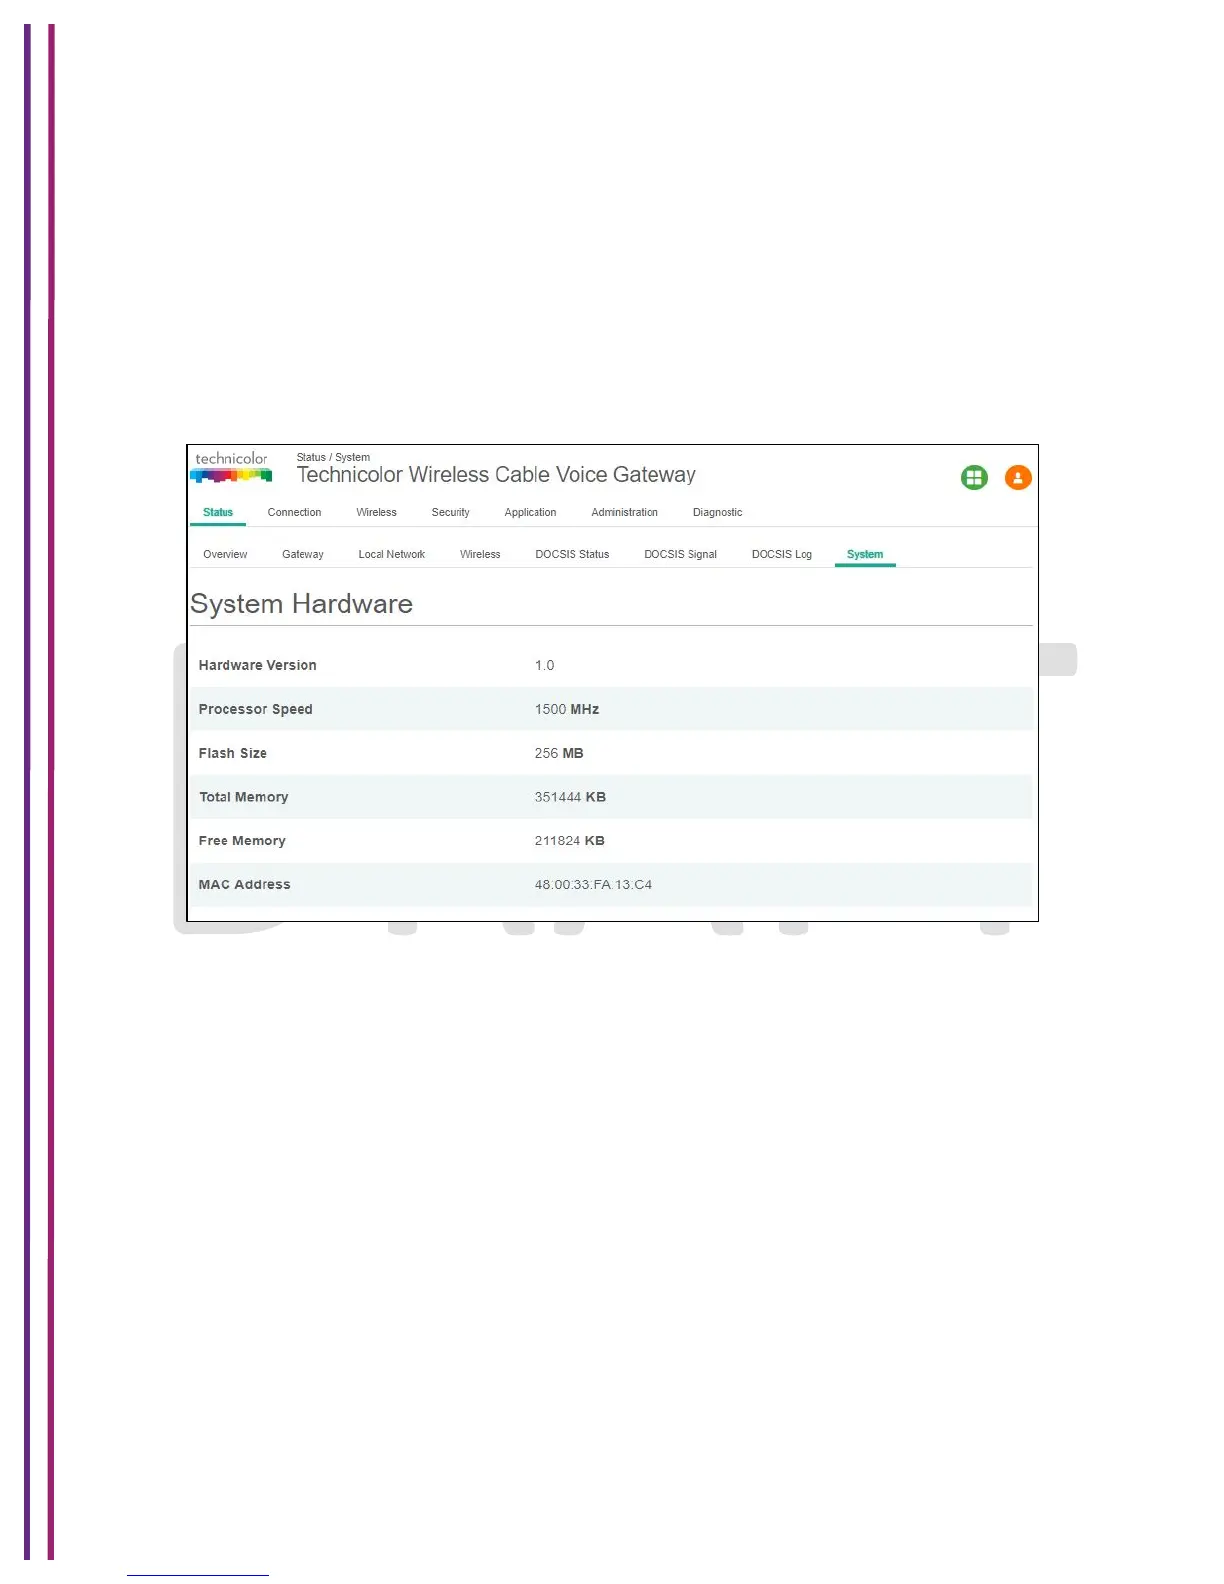Open the Administration tab
This screenshot has height=1584, width=1224.
624,512
